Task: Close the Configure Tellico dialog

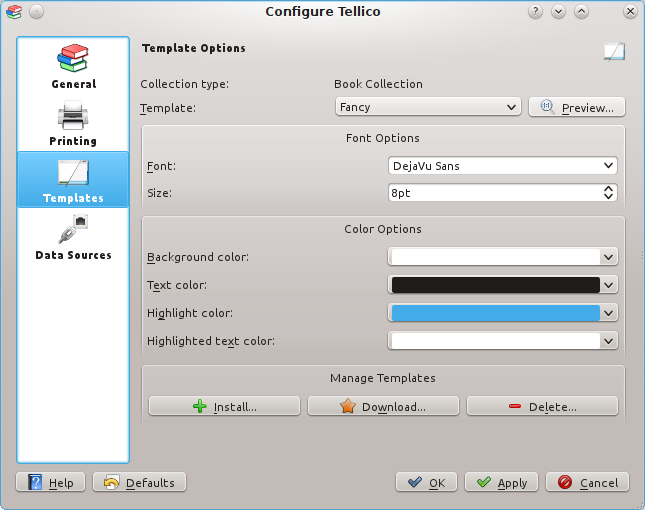Action: (x=630, y=12)
